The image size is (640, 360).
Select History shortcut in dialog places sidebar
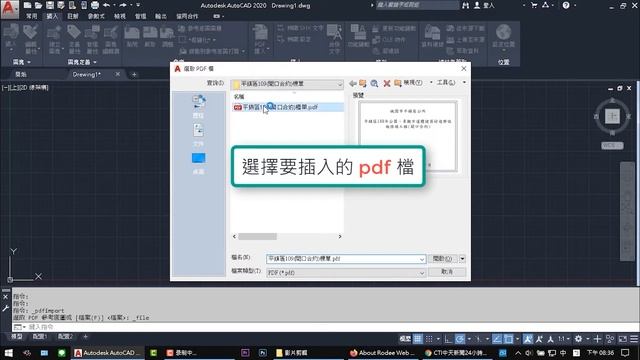[198, 107]
